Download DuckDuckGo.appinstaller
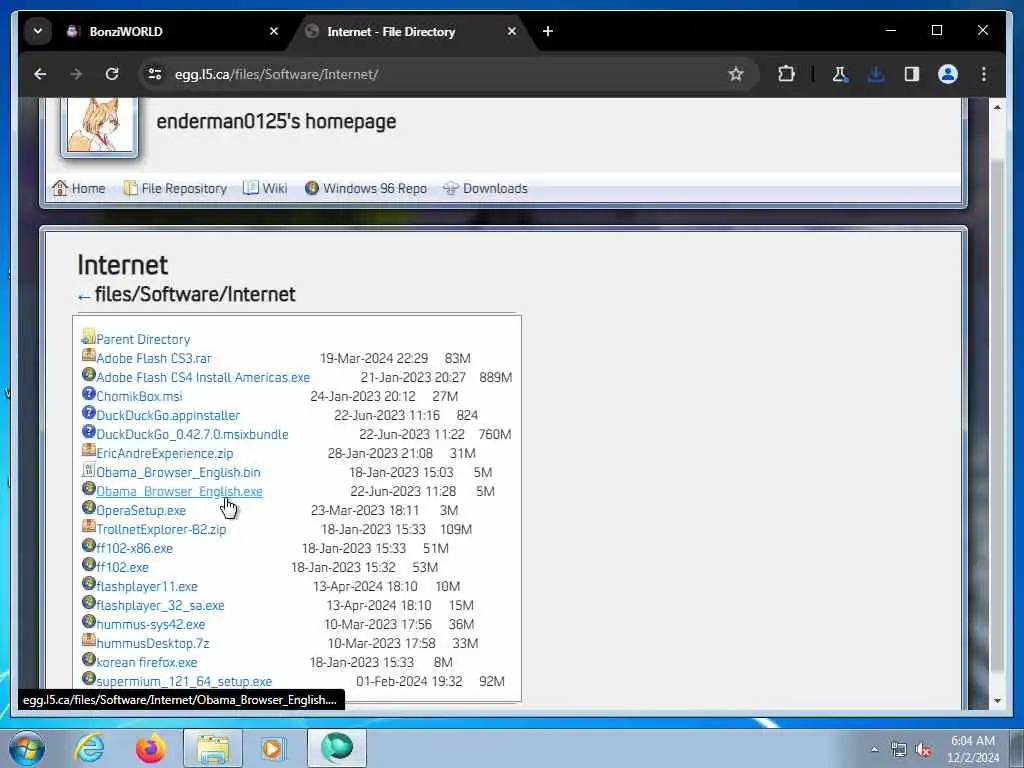The width and height of the screenshot is (1024, 768). [x=168, y=415]
